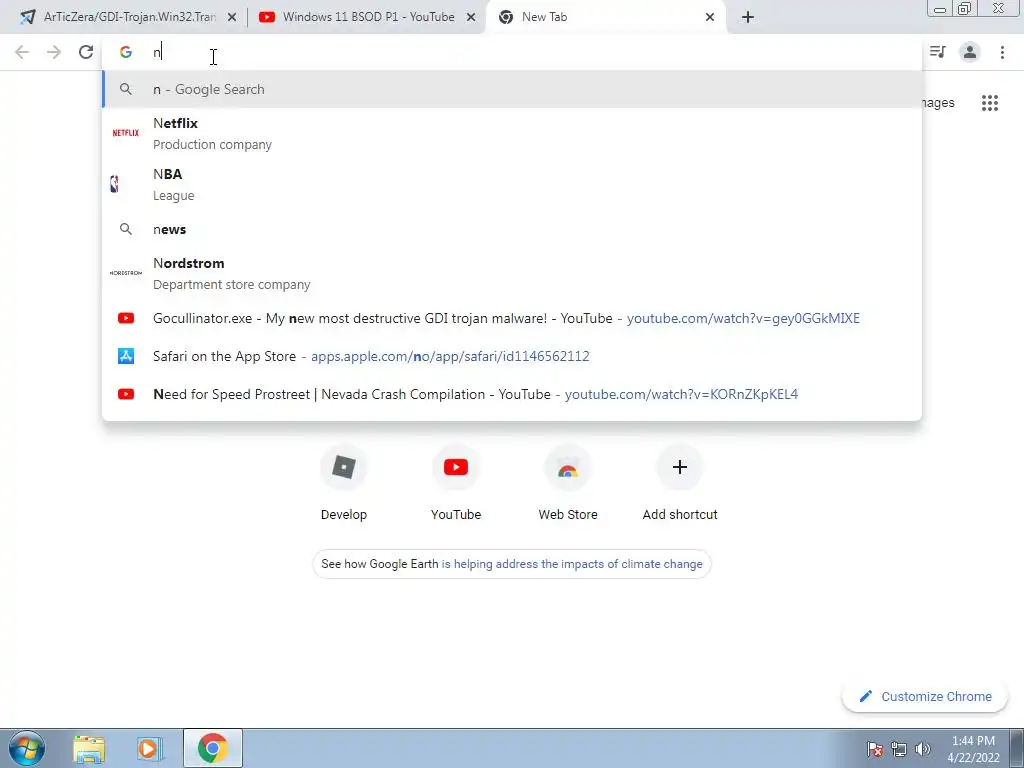
Task: Open the Web Store shortcut tile
Action: point(568,483)
